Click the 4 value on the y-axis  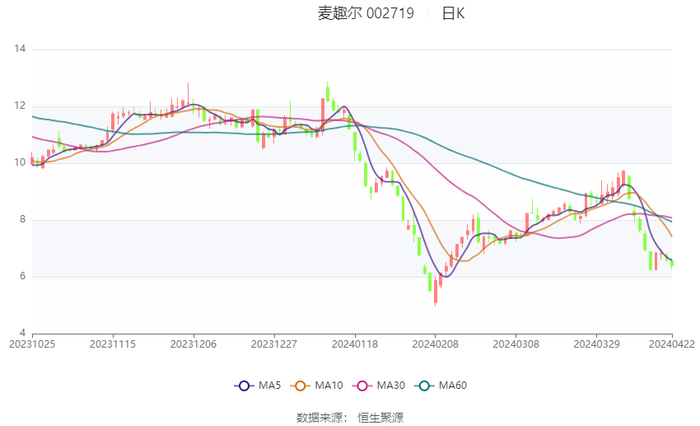23,333
